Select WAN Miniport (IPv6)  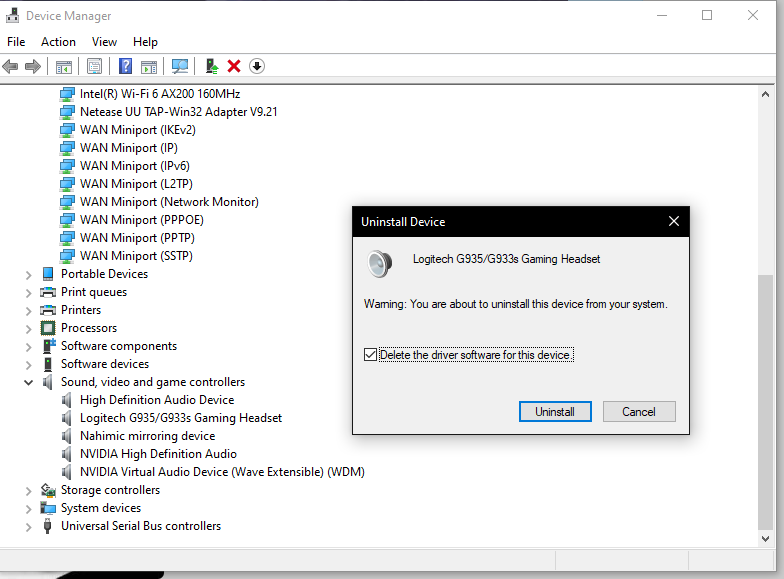click(134, 166)
